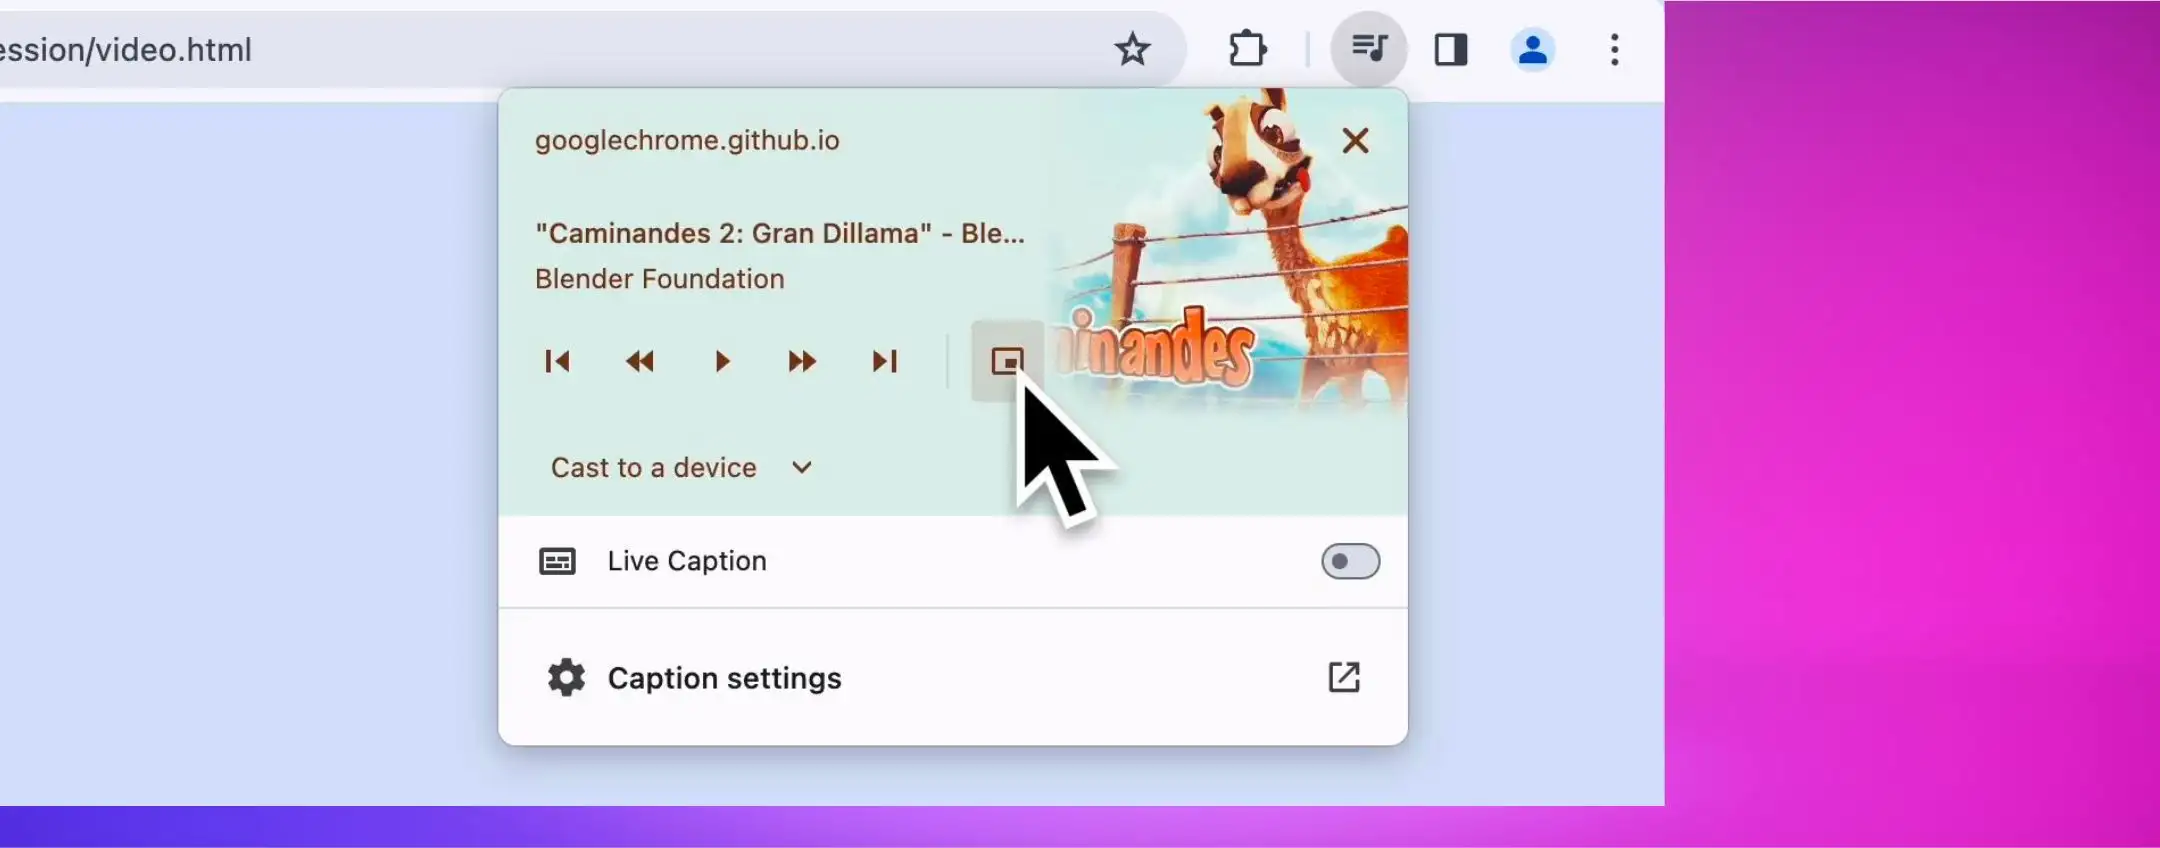Bookmark this page with the star icon
This screenshot has height=848, width=2160.
pos(1132,49)
